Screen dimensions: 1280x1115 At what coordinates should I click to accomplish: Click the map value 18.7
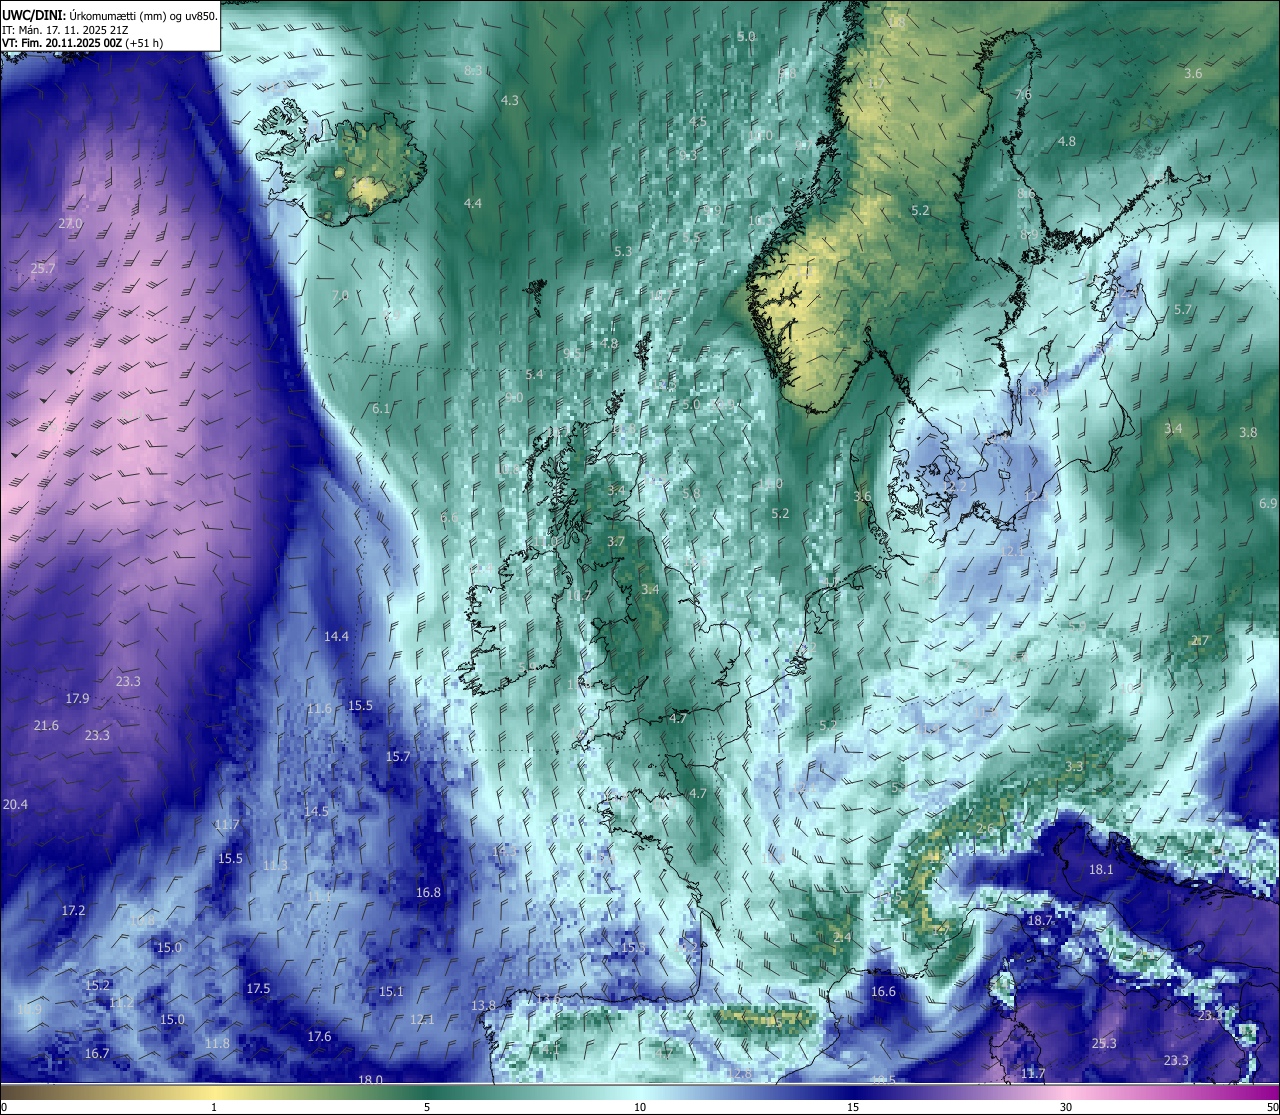pyautogui.click(x=1040, y=920)
